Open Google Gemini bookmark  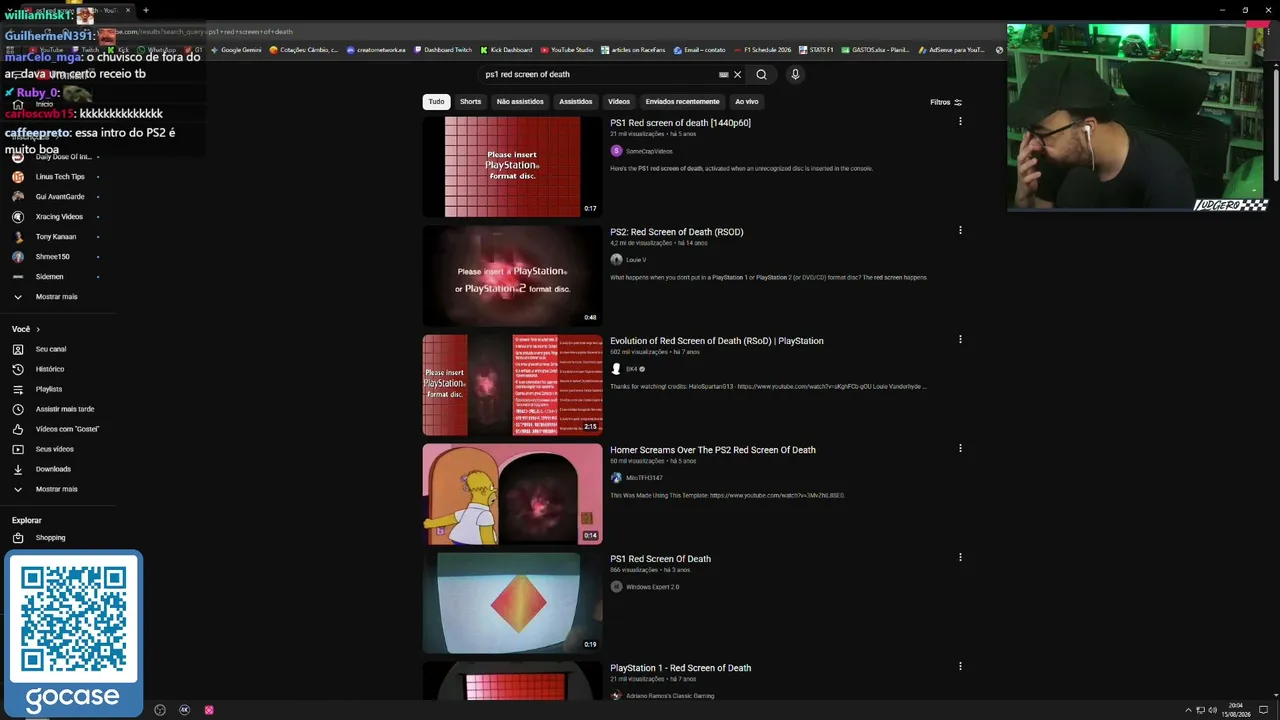236,50
